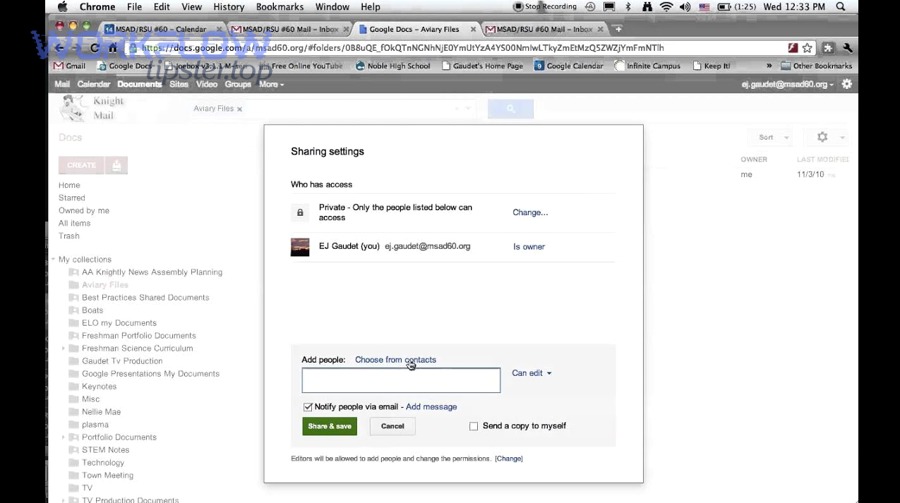Click Stop Recording in menu bar
Image resolution: width=900 pixels, height=503 pixels.
(x=545, y=7)
